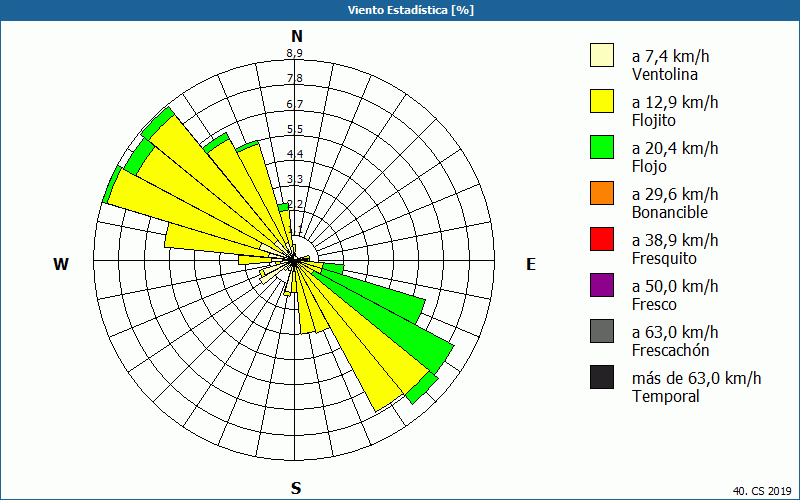This screenshot has width=800, height=500.
Task: Click the pale yellow Ventolina color swatch
Action: point(602,55)
